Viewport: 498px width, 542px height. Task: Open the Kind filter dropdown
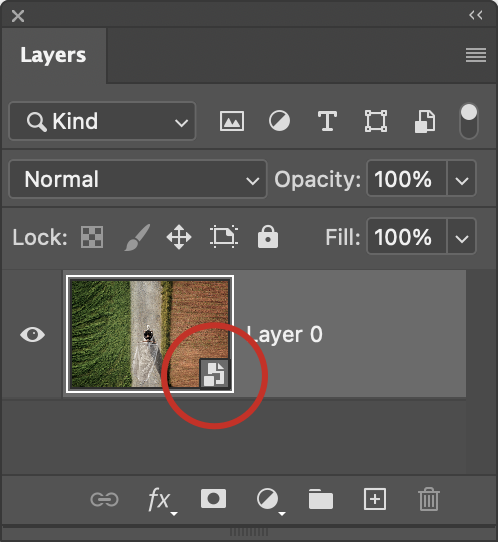point(102,121)
